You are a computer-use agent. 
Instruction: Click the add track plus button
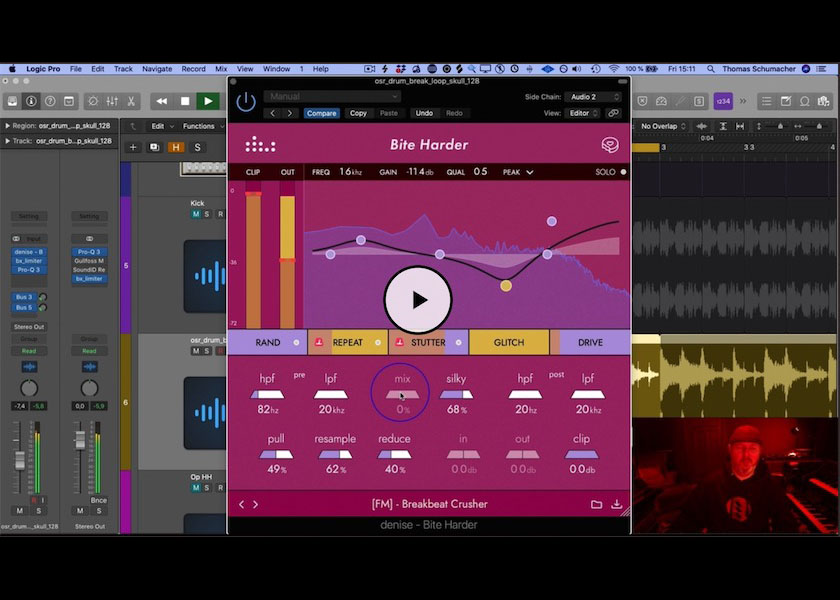tap(133, 147)
